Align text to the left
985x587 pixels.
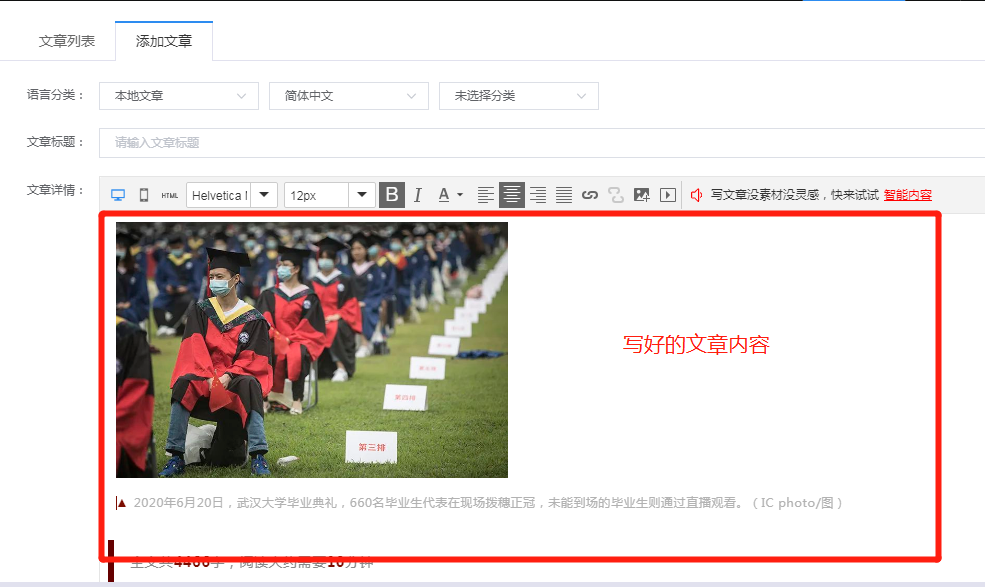tap(486, 195)
